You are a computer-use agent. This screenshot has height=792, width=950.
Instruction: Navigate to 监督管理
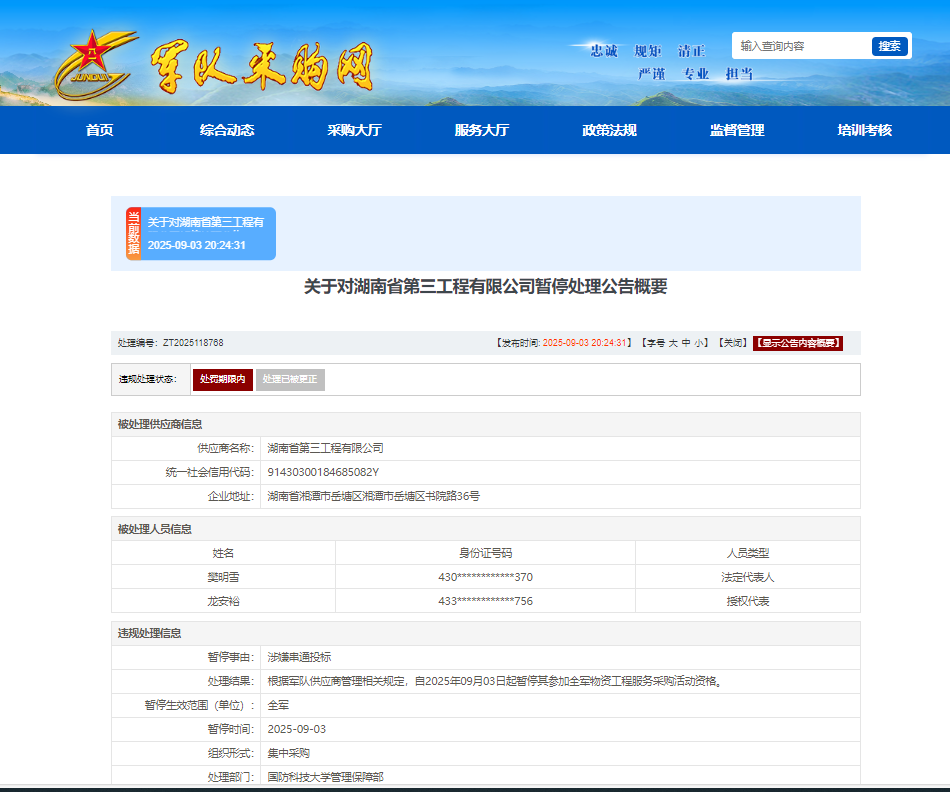point(737,130)
